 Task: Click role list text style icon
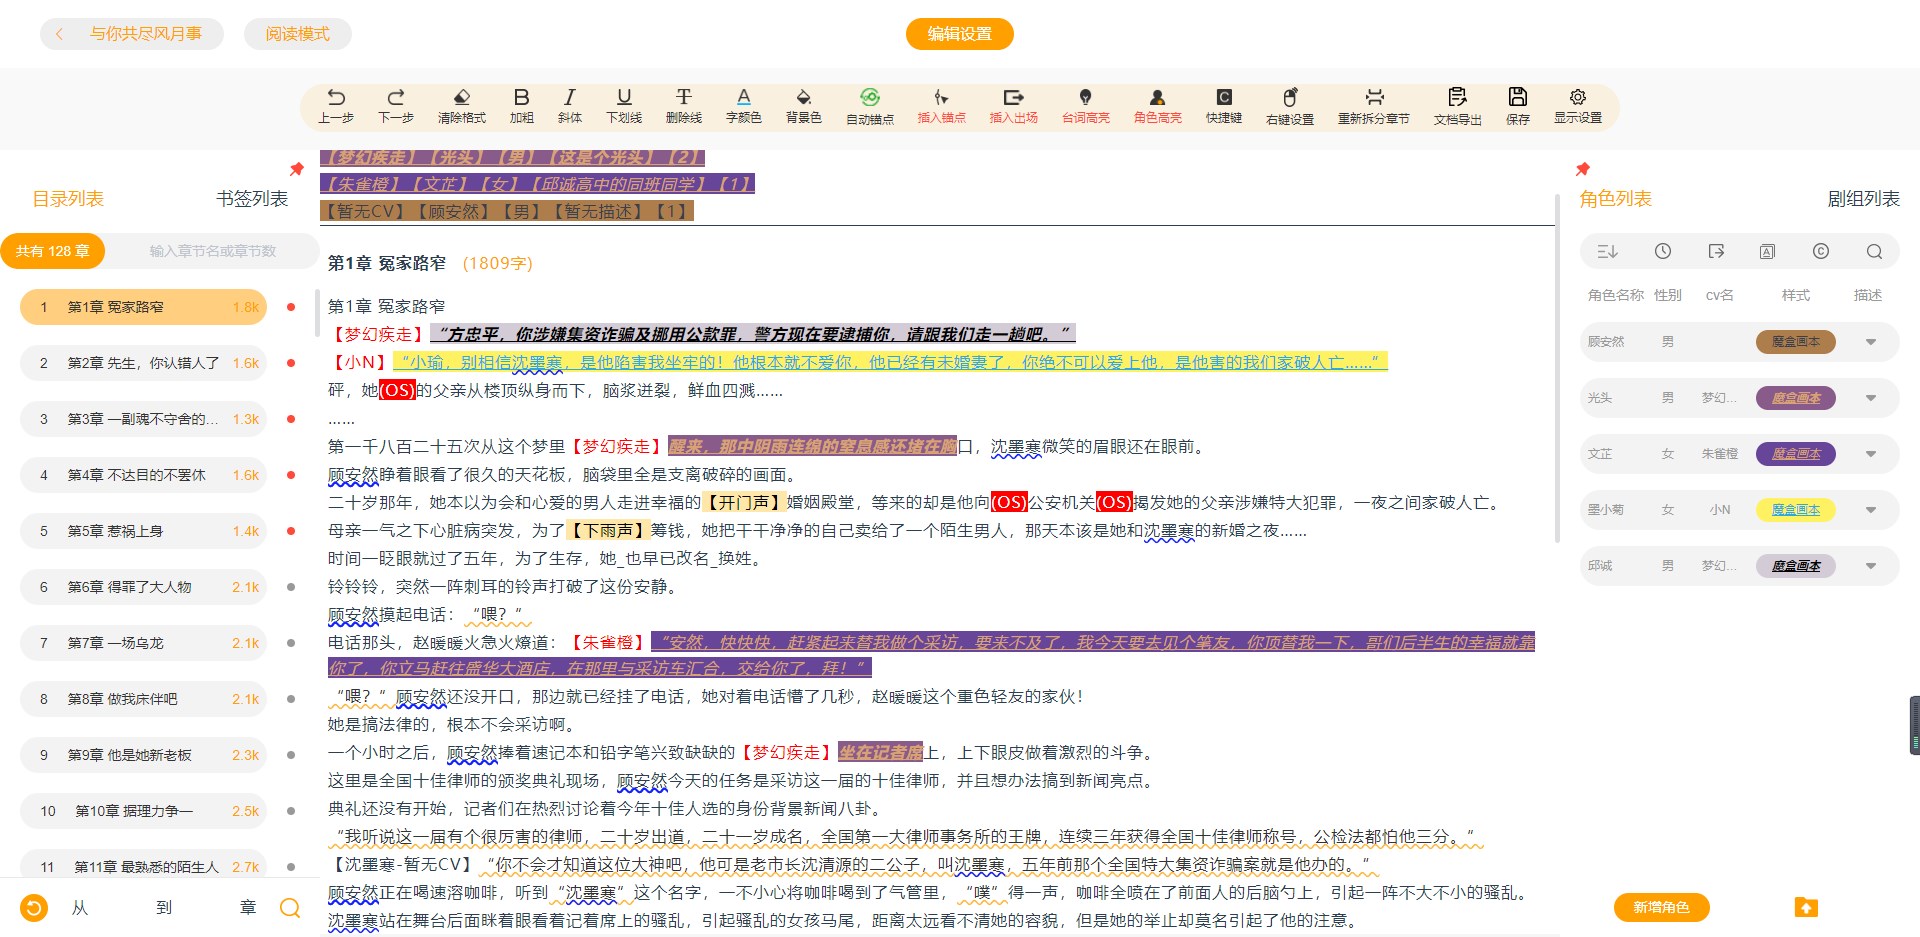(1768, 252)
